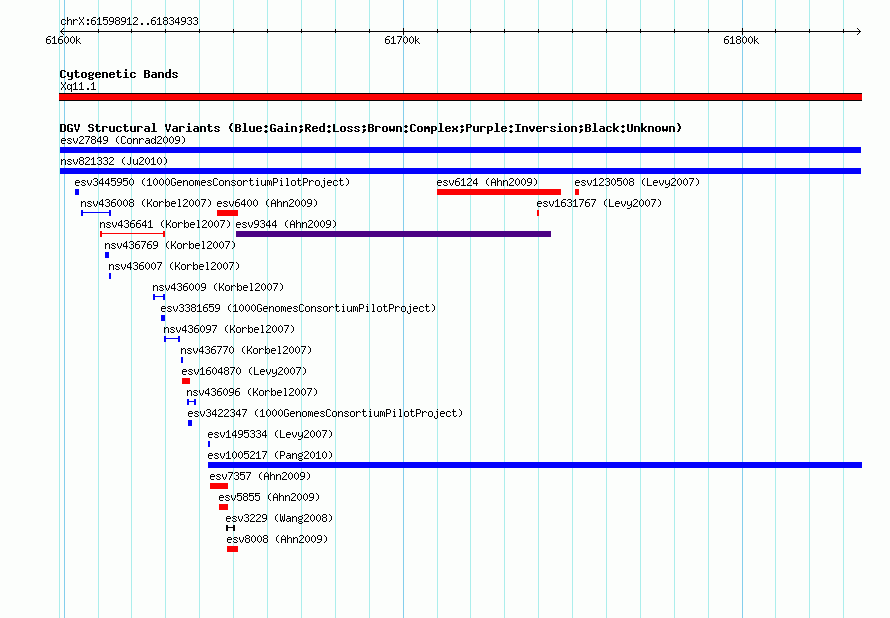The width and height of the screenshot is (890, 618).
Task: Select the esv7357 (Ahn2009) red bar
Action: (219, 486)
